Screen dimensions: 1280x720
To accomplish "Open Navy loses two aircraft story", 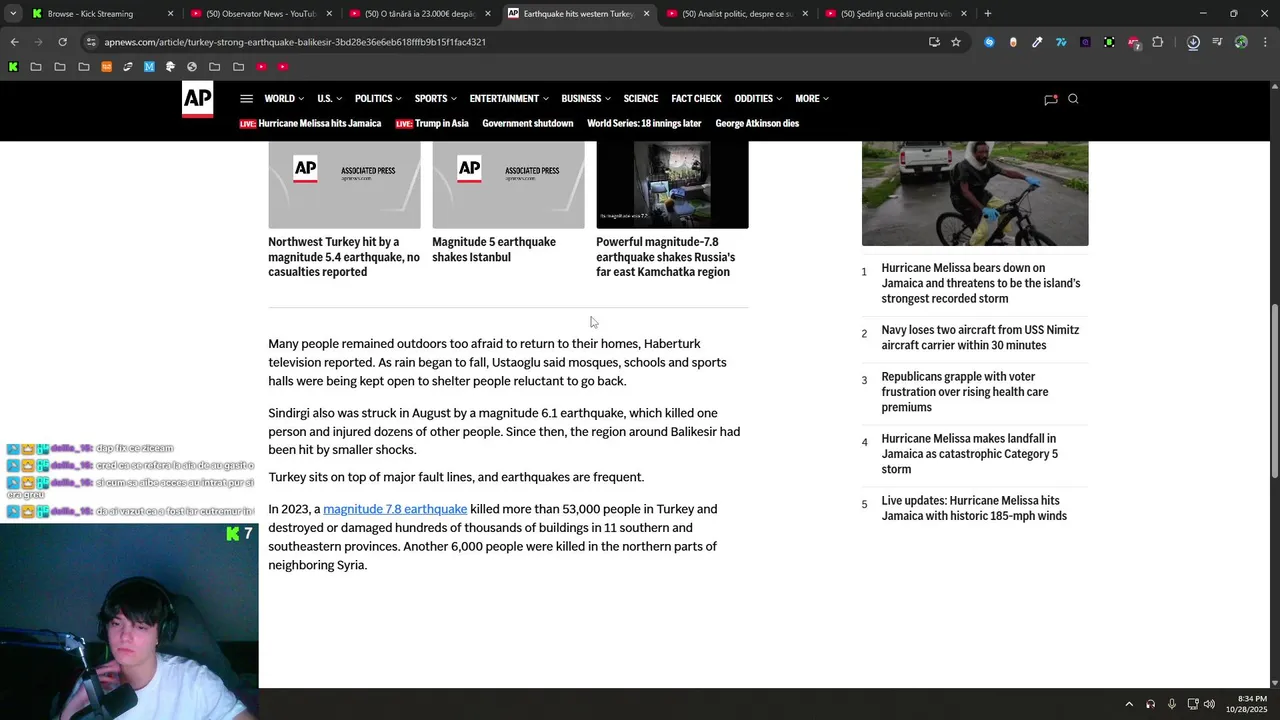I will click(980, 338).
